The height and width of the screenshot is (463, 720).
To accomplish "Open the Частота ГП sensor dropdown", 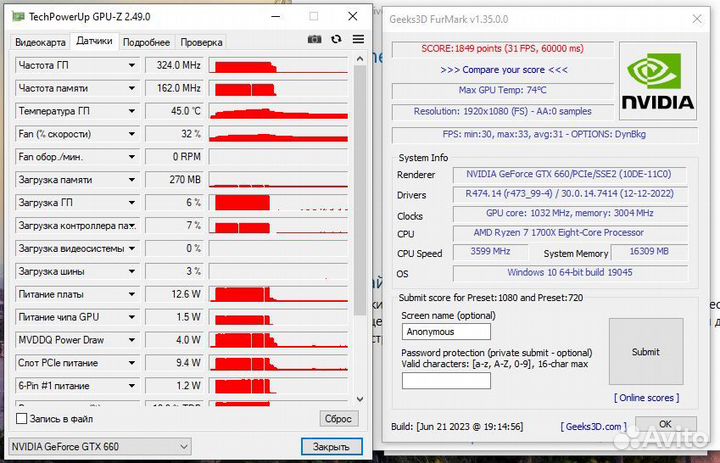I will [132, 65].
